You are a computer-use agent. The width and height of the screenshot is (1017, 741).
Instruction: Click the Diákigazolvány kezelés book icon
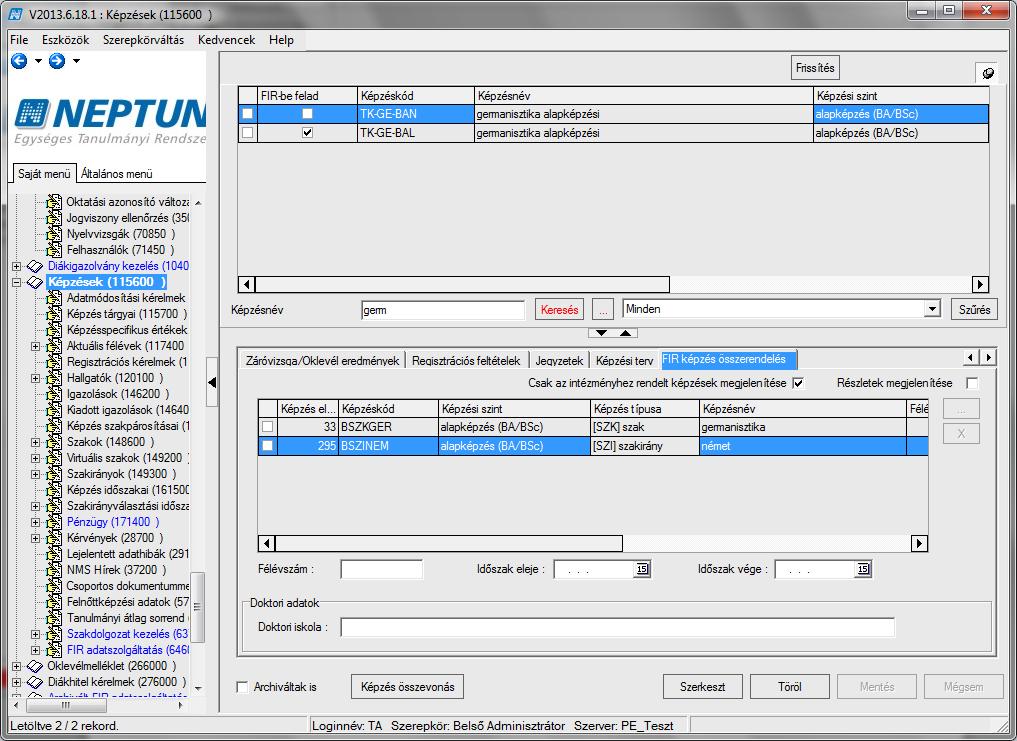35,266
